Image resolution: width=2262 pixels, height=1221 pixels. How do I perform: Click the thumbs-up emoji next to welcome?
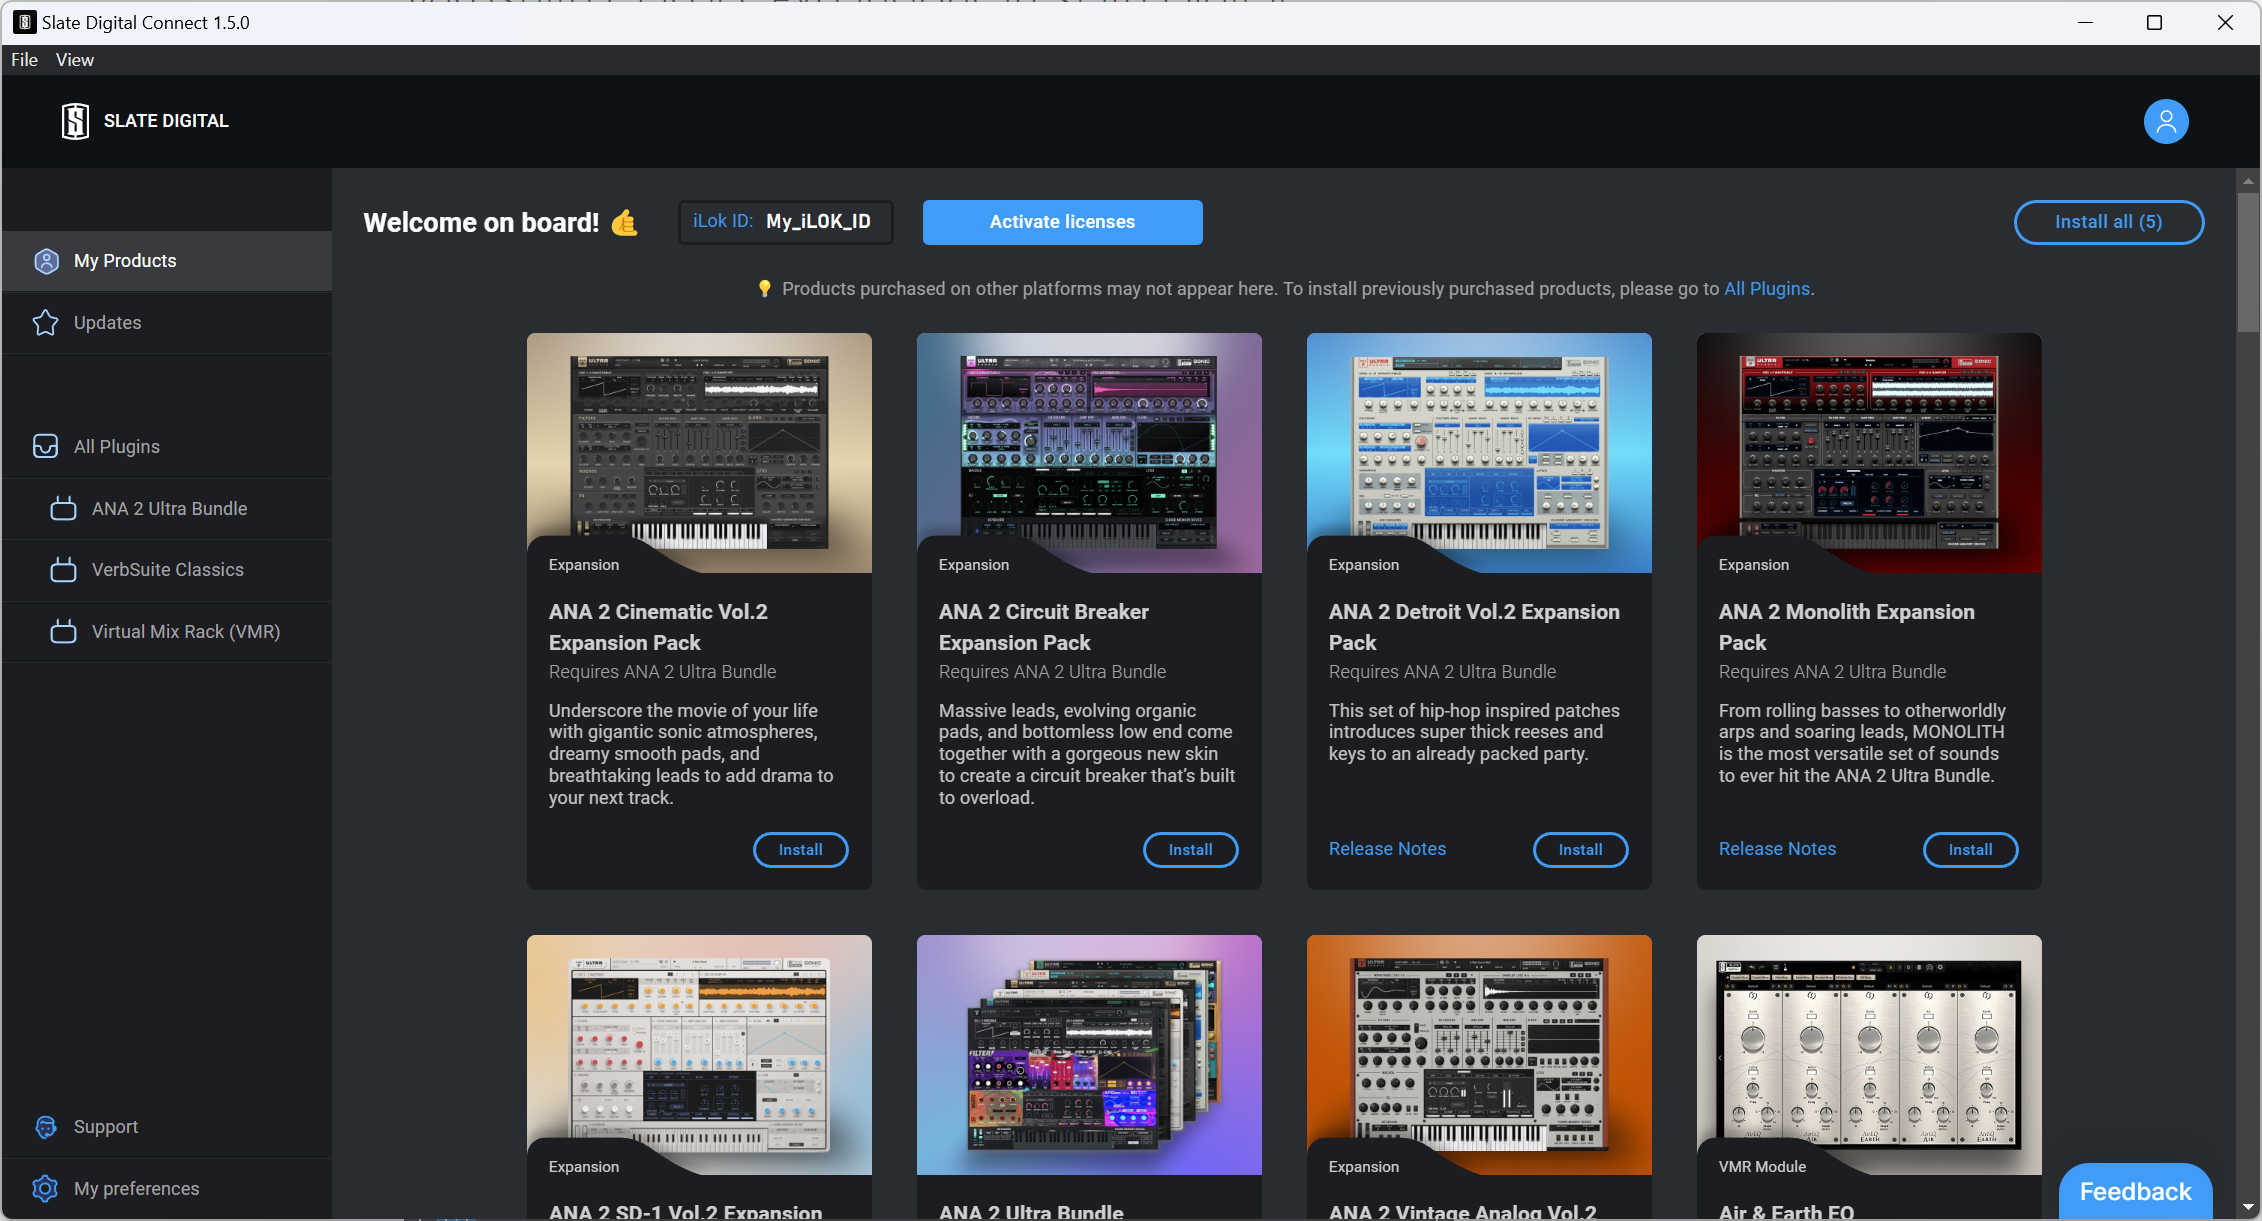click(x=624, y=222)
